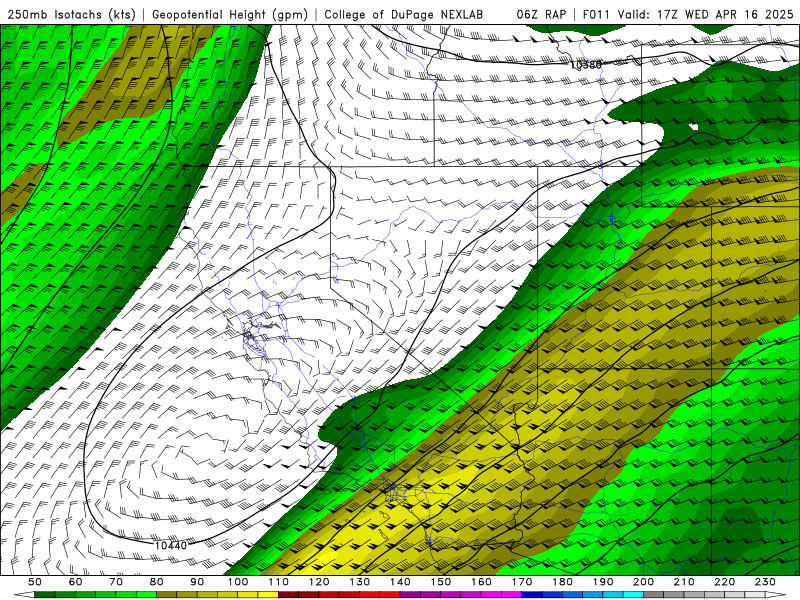The width and height of the screenshot is (800, 600).
Task: Choose the 170 legend value
Action: click(522, 582)
